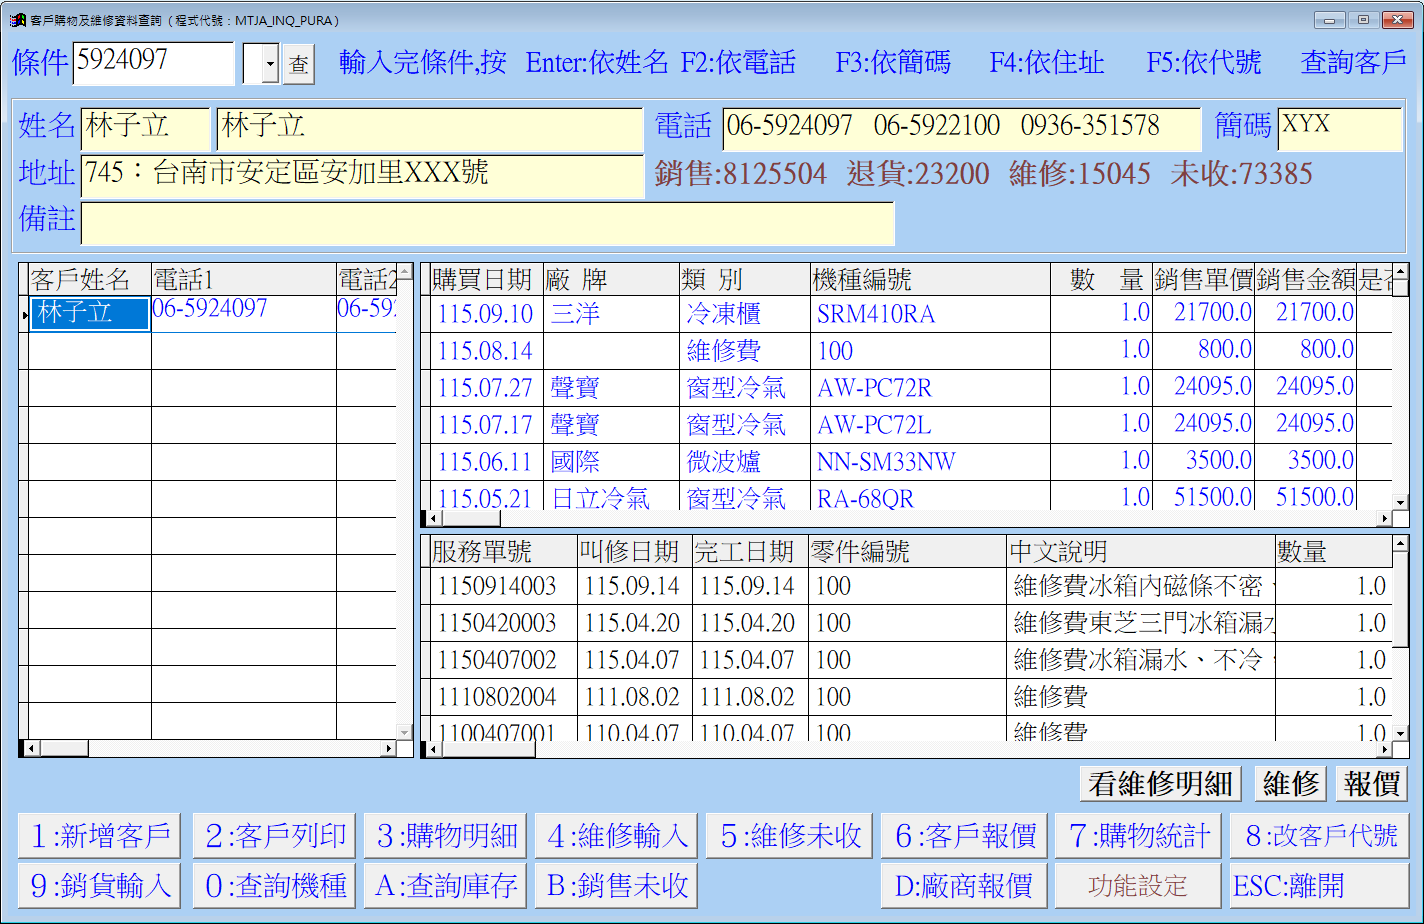Click the 備註 notes field

(x=487, y=223)
